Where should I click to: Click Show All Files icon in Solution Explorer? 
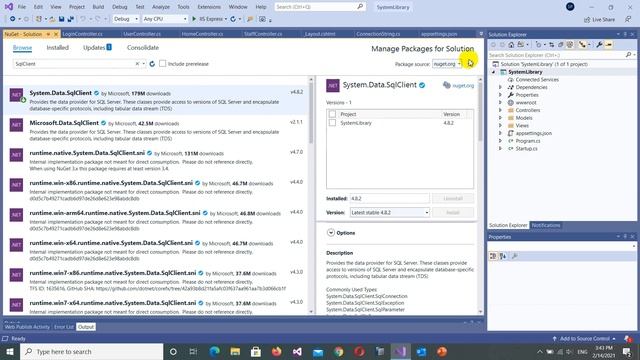click(x=570, y=45)
